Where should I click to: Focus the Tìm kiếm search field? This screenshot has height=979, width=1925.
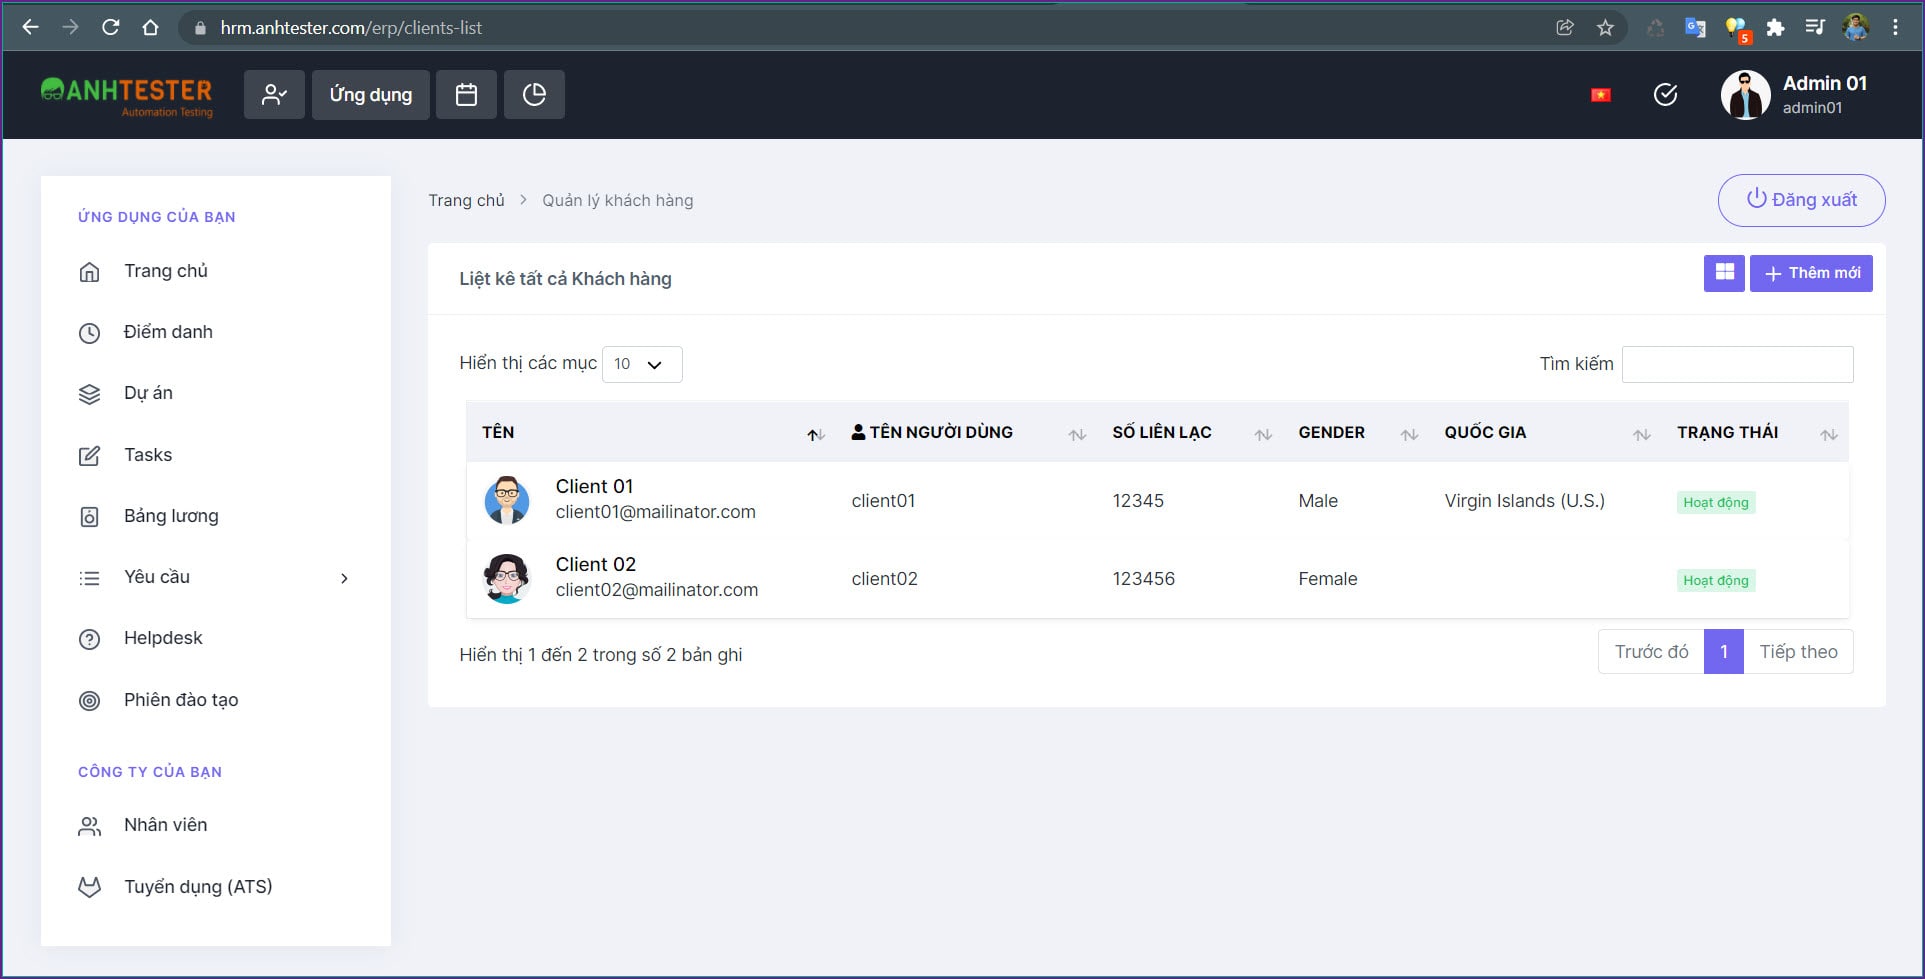point(1737,364)
